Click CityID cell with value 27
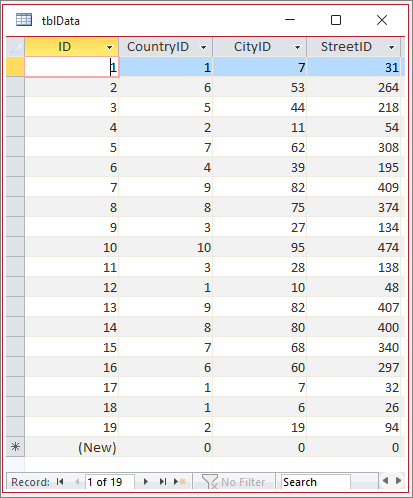Image resolution: width=413 pixels, height=498 pixels. click(259, 227)
